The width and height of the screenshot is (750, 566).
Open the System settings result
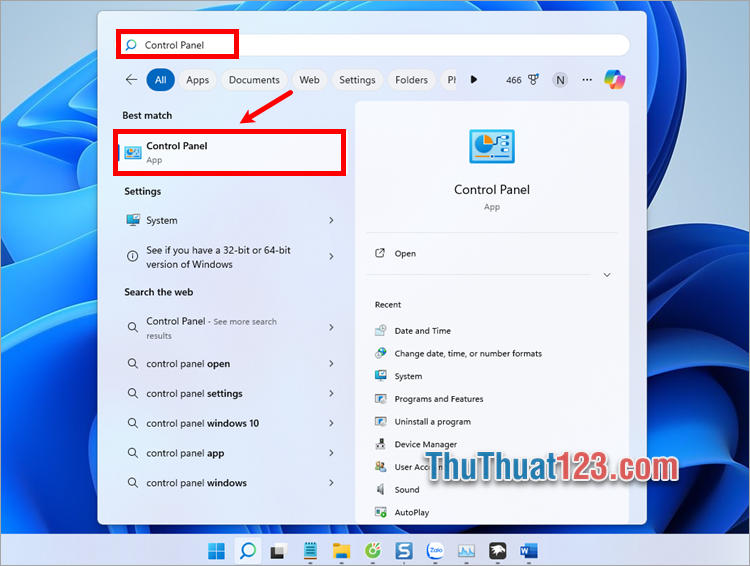point(229,220)
